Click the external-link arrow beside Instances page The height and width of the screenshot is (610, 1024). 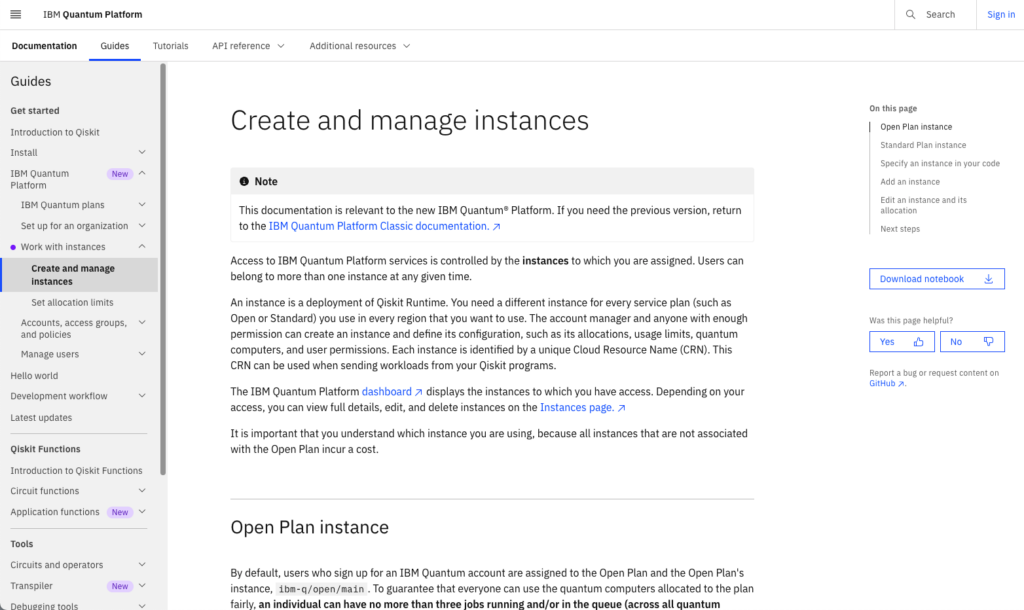tap(622, 408)
